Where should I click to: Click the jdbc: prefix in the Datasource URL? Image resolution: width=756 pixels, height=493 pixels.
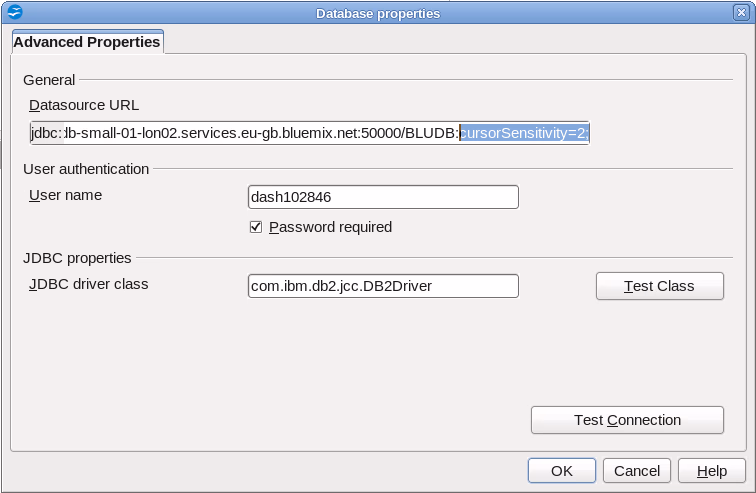46,133
